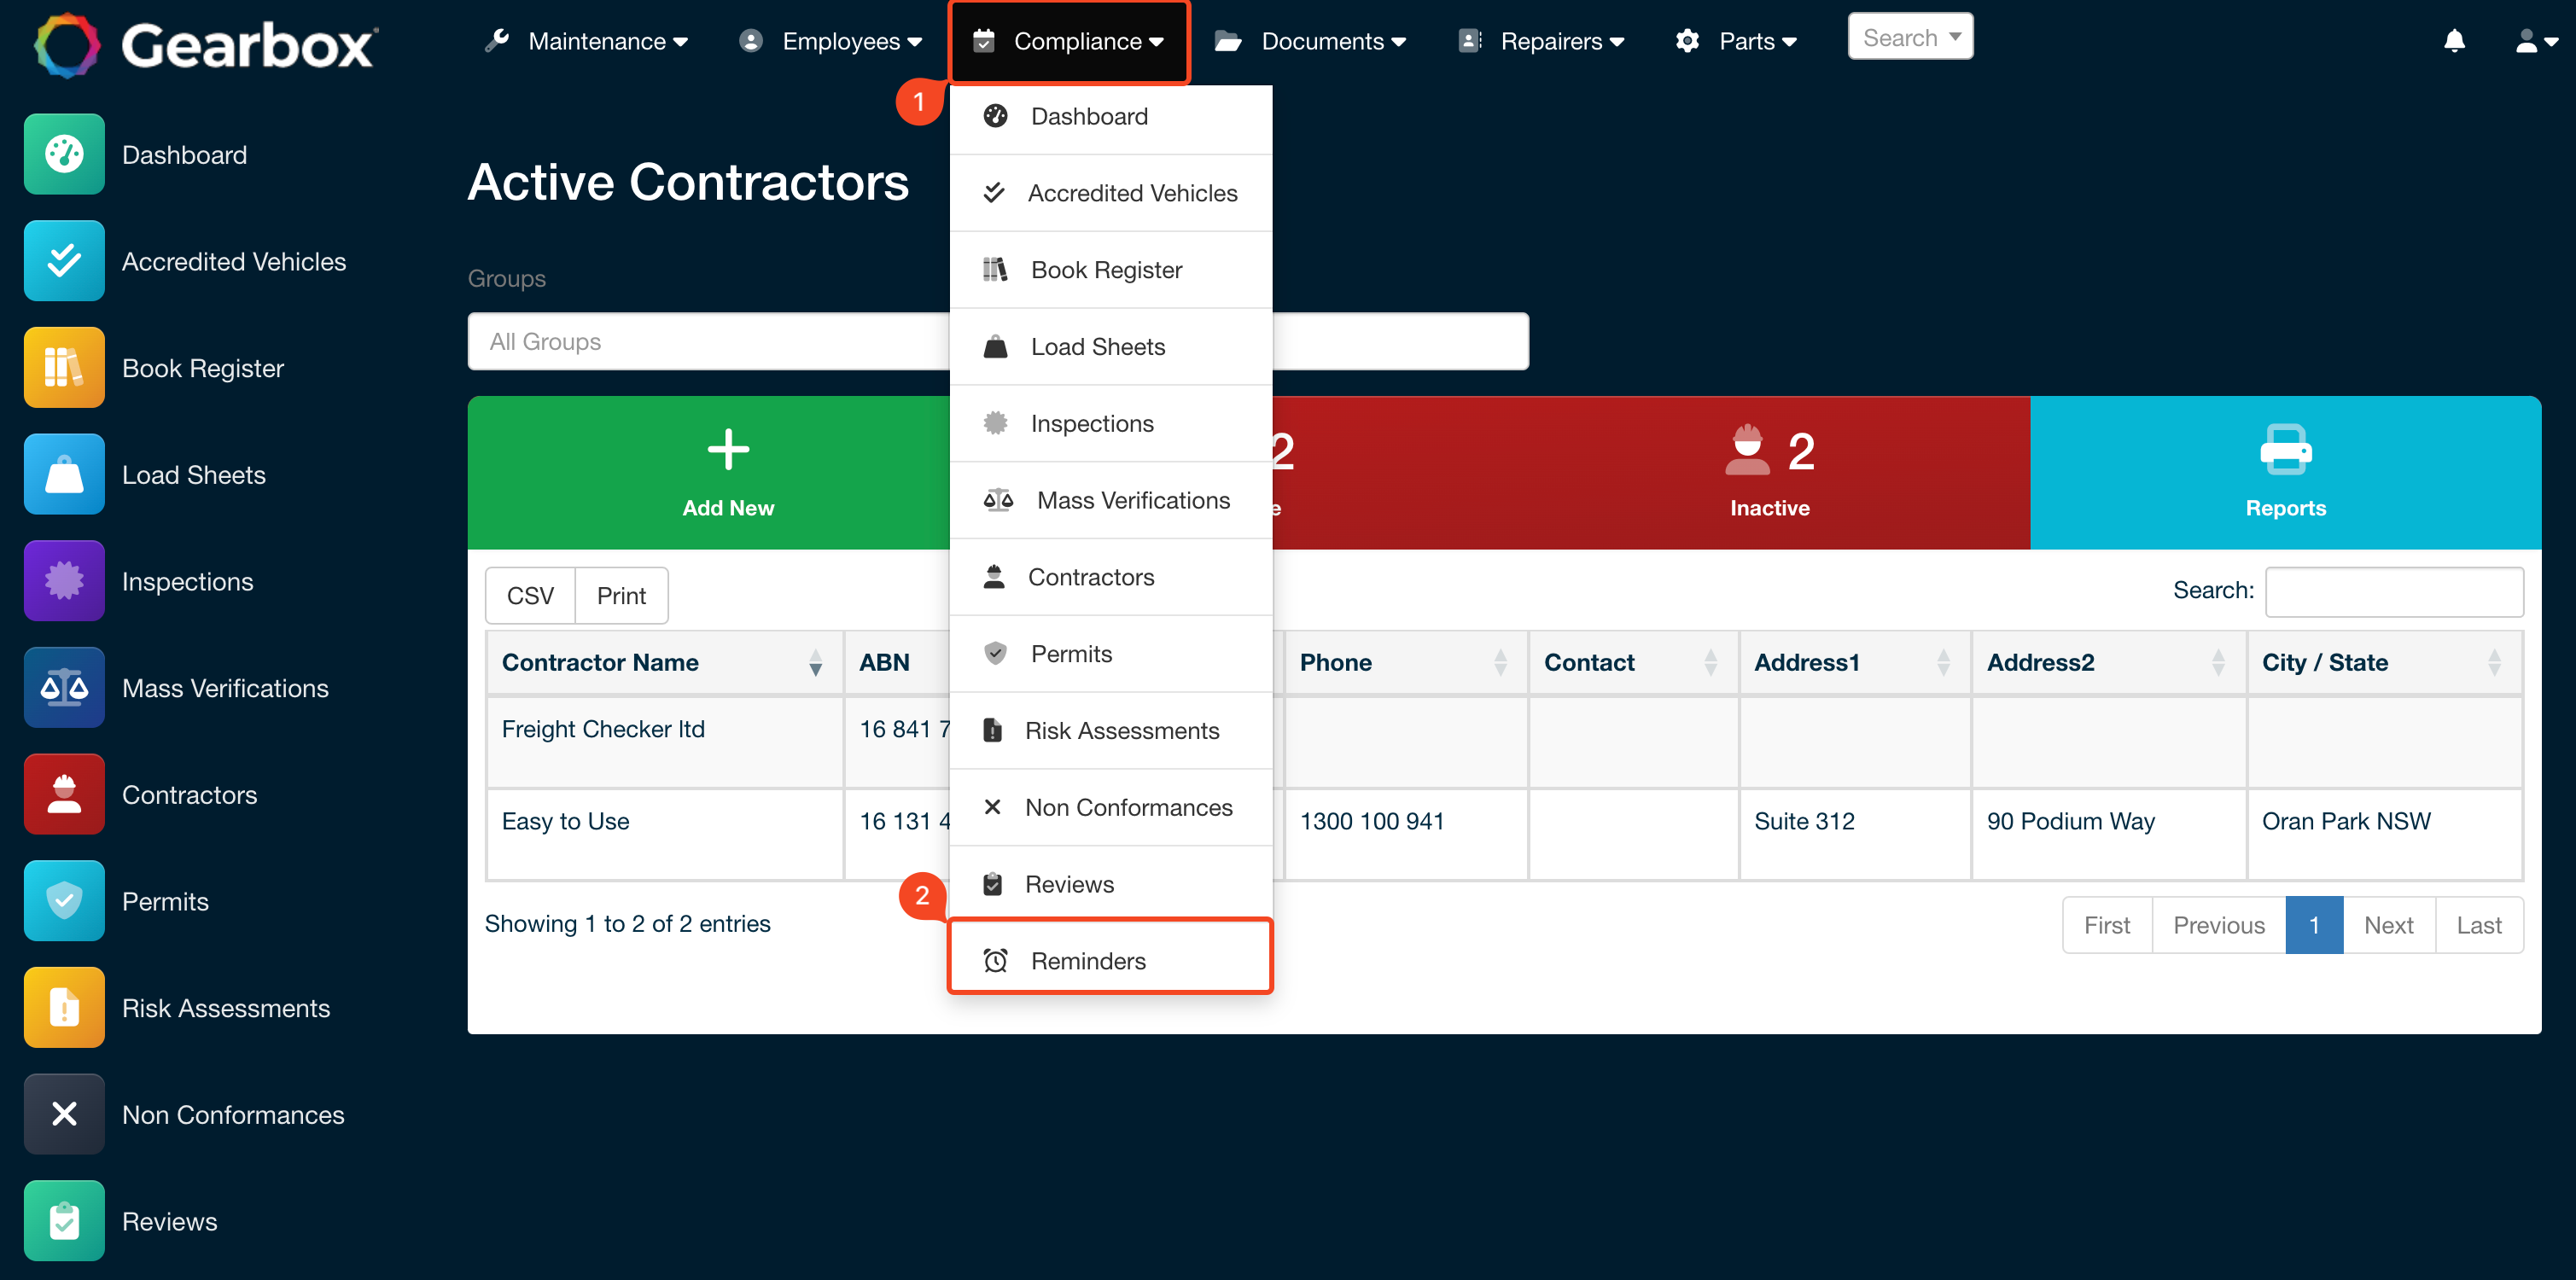The width and height of the screenshot is (2576, 1280).
Task: Select Reminders from the Compliance menu
Action: click(x=1089, y=960)
